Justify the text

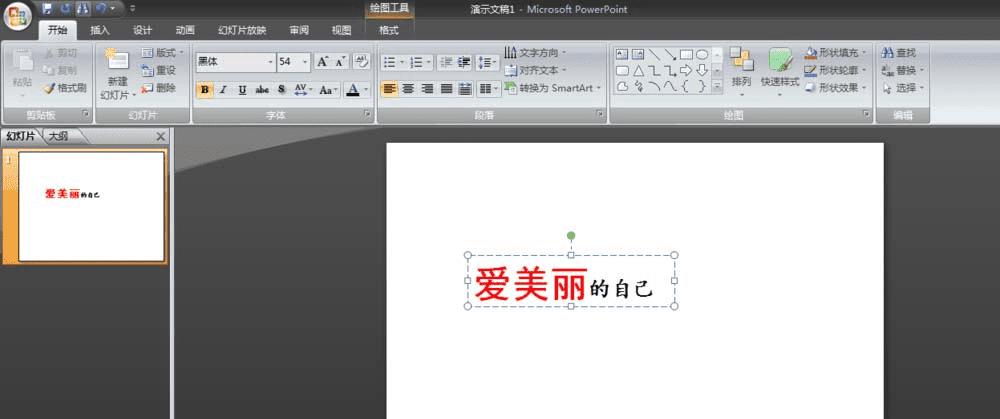pos(446,89)
